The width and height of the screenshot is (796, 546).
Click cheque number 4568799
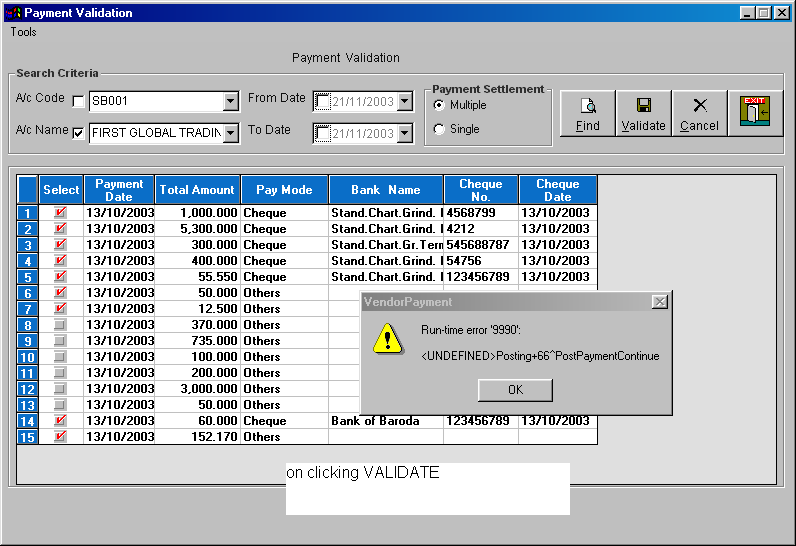tap(481, 213)
